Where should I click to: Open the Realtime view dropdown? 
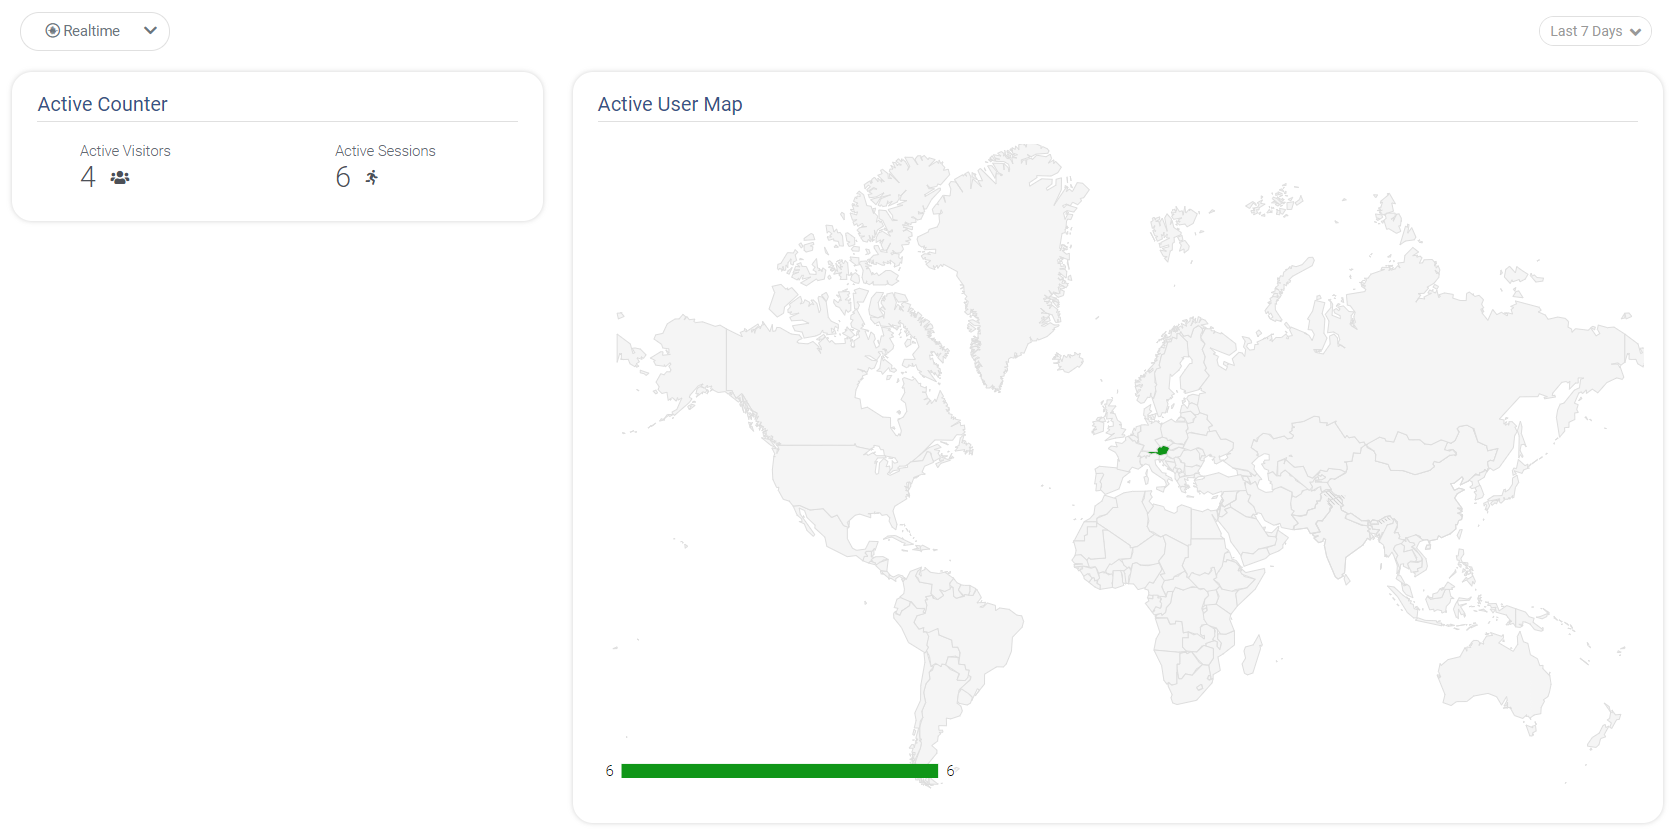(95, 31)
